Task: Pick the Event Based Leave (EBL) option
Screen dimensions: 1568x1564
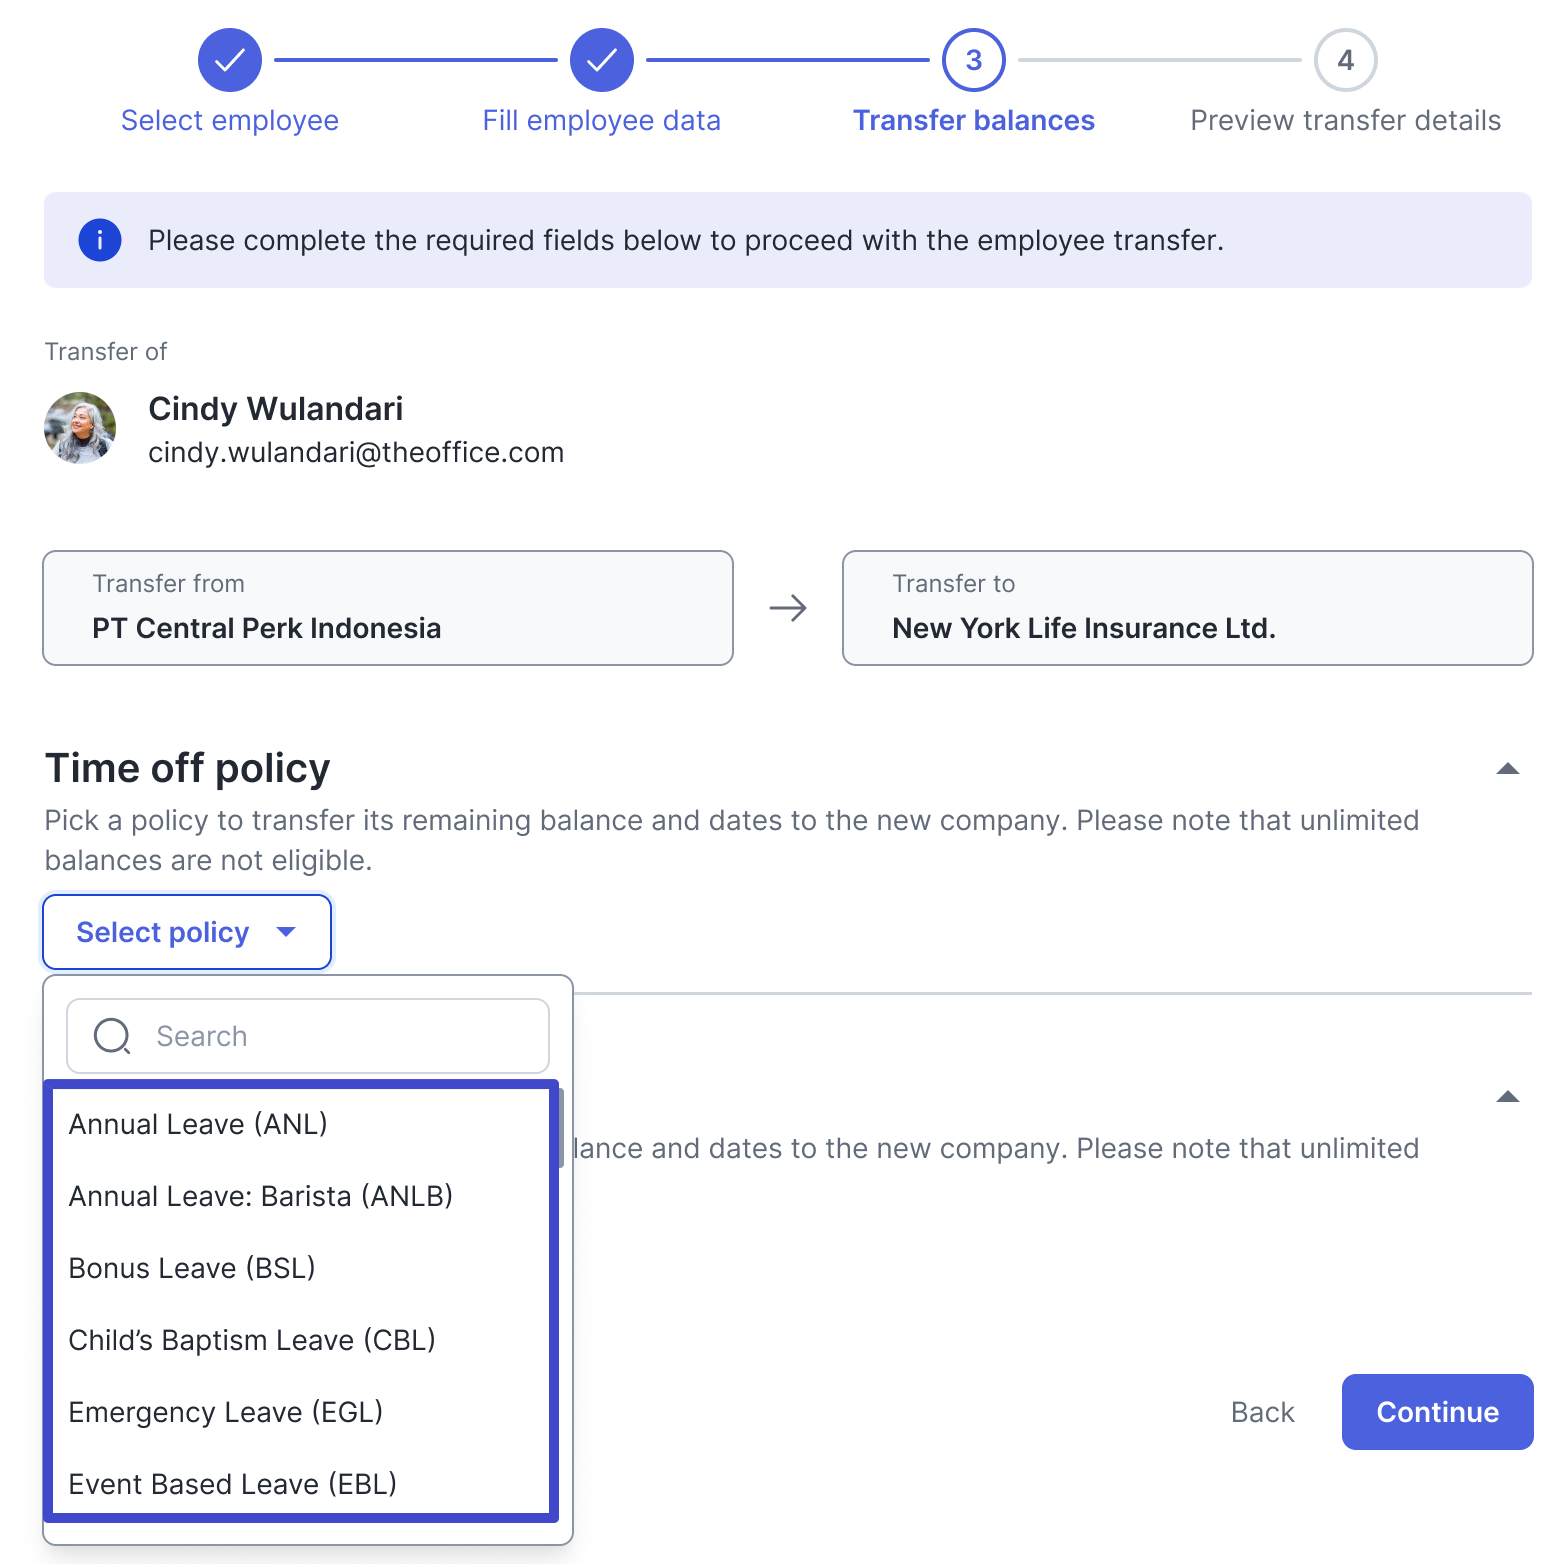Action: 300,1482
